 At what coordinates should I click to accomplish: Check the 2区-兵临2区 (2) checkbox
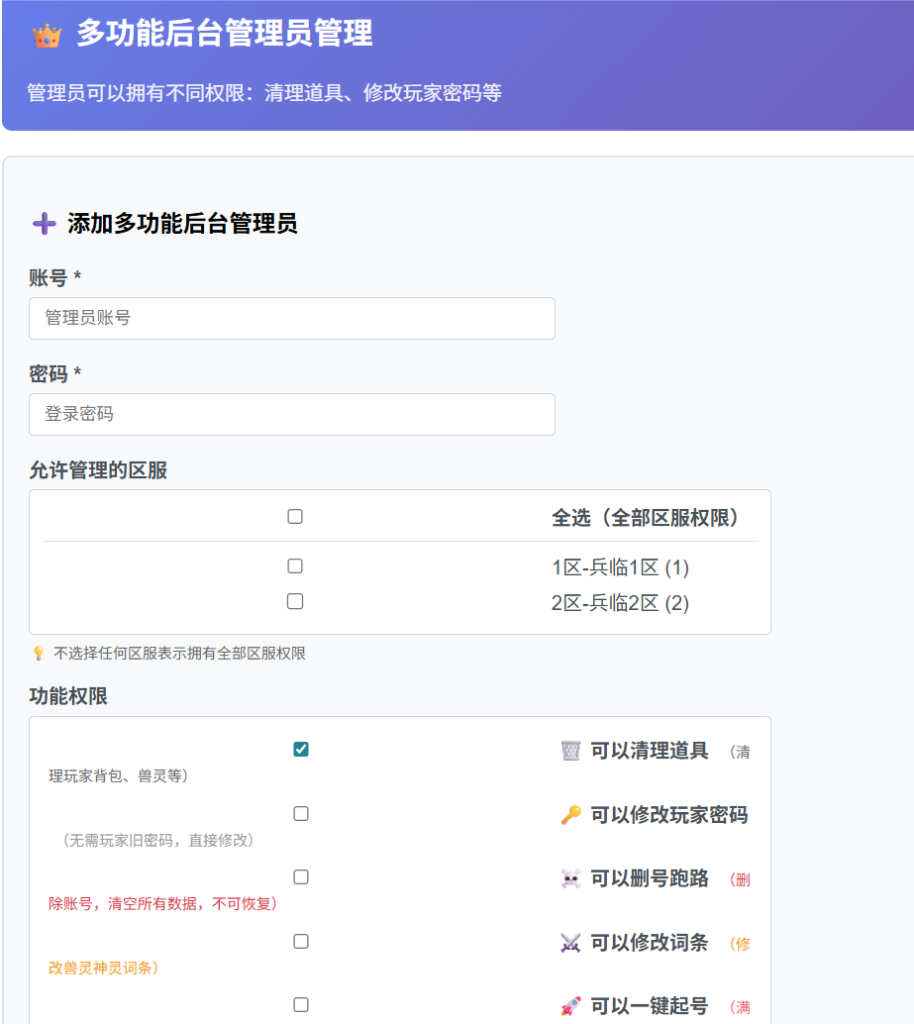coord(295,601)
